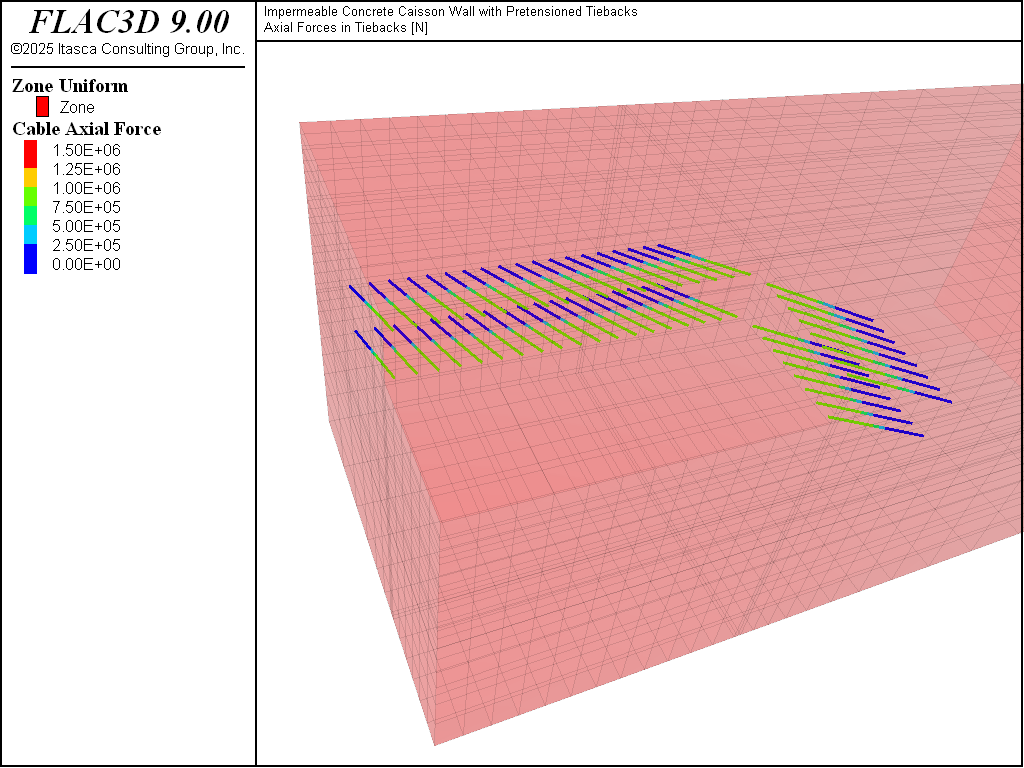Click the 'Impermeable Concrete Caisson Wall with Pretensioned Tiebacks' title
Screen dimensions: 1024x768
point(451,12)
